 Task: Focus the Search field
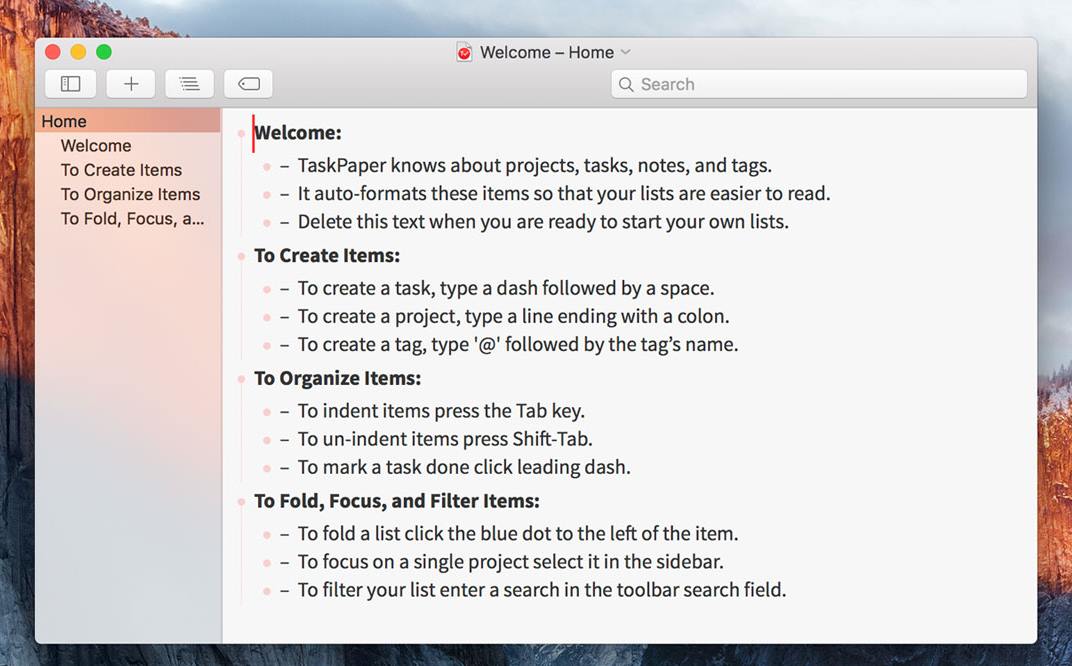pyautogui.click(x=819, y=84)
